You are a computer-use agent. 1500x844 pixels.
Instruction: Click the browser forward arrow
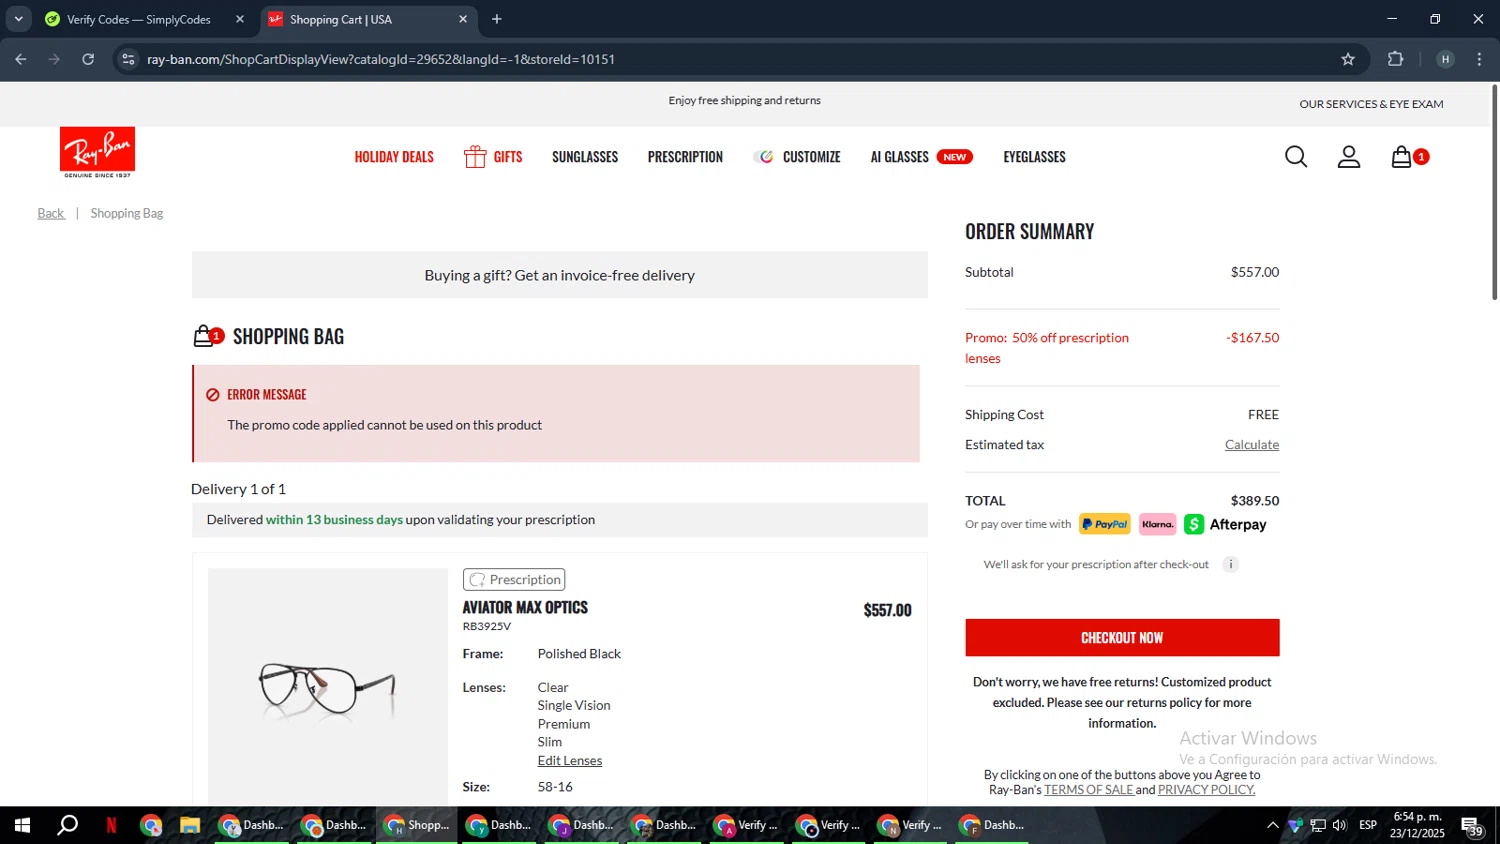[x=54, y=59]
